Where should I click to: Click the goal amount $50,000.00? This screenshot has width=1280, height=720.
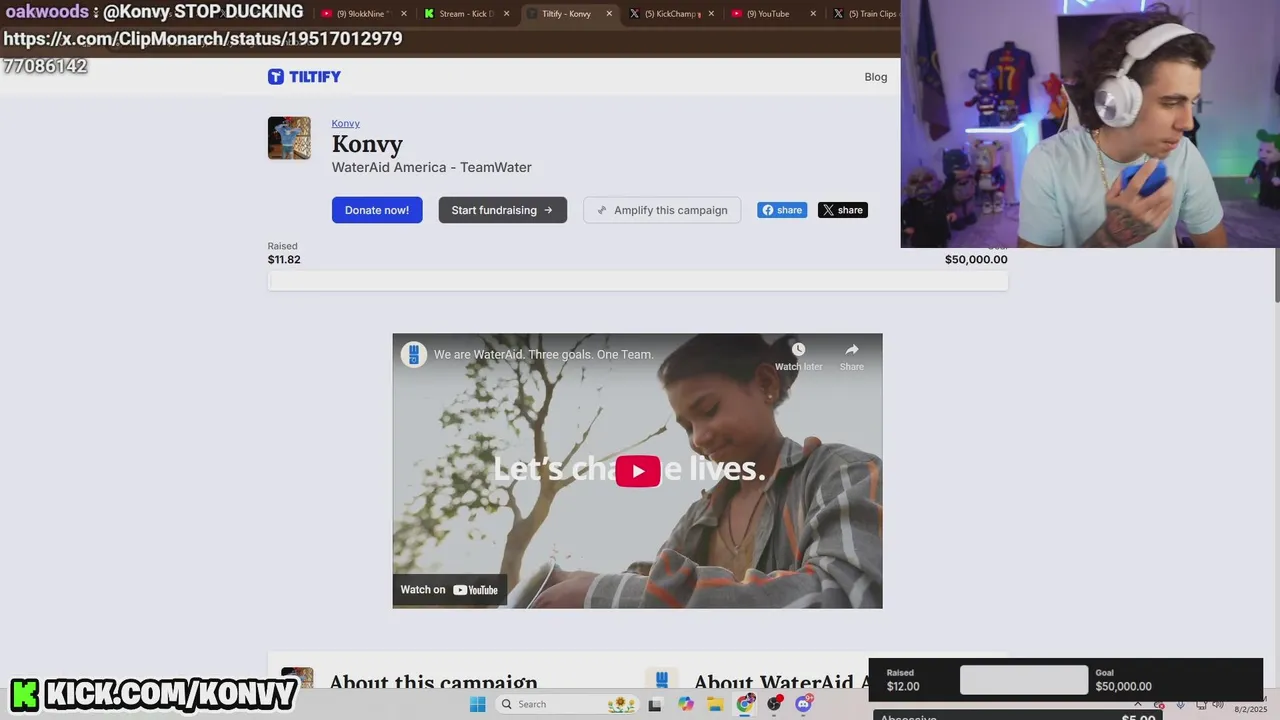976,260
